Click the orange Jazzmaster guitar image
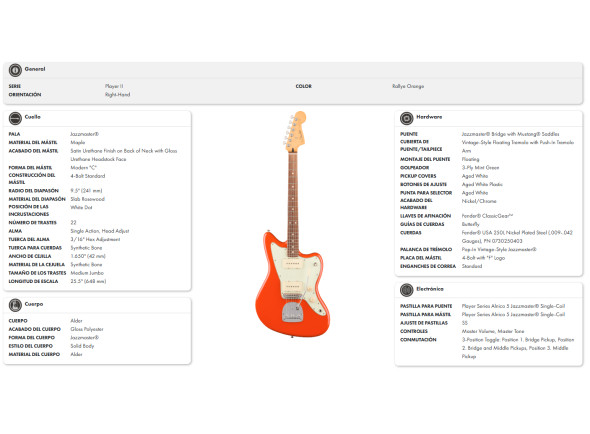 click(x=292, y=224)
